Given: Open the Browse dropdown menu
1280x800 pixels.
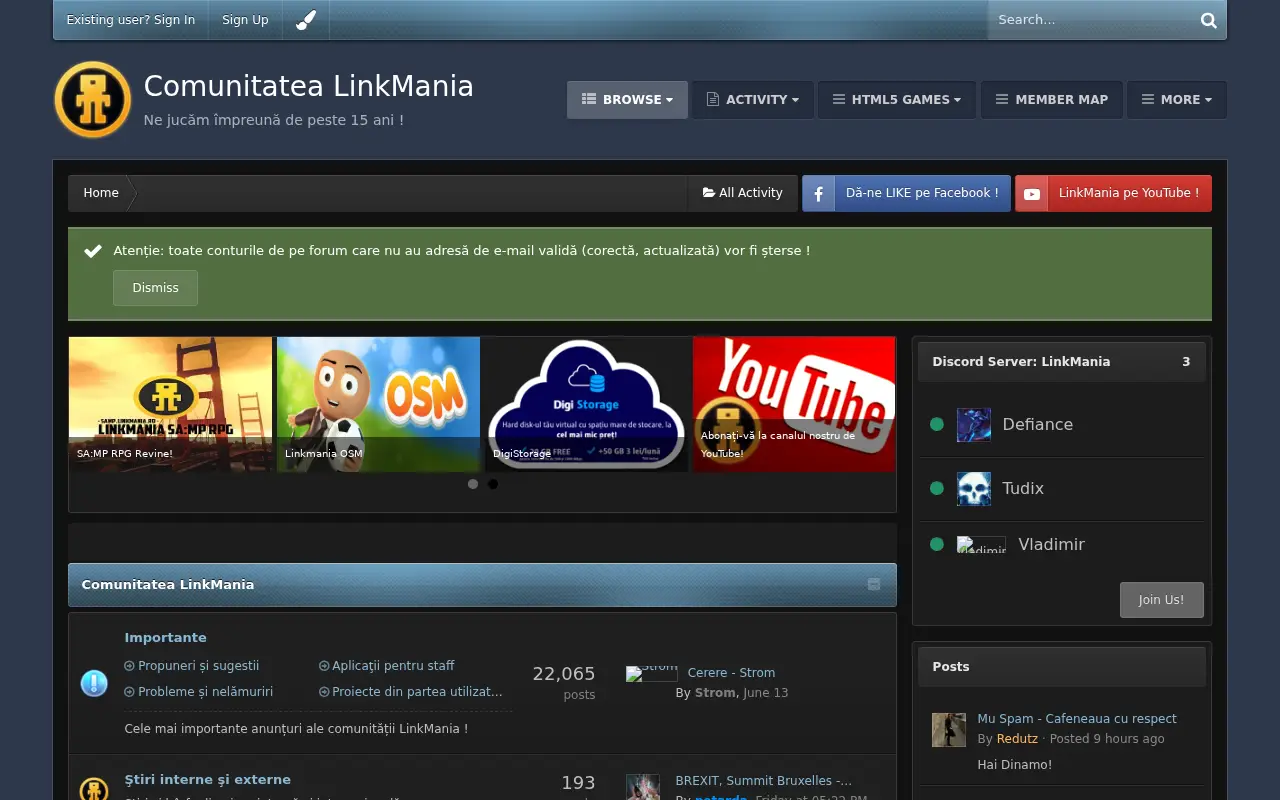Looking at the screenshot, I should coord(627,100).
